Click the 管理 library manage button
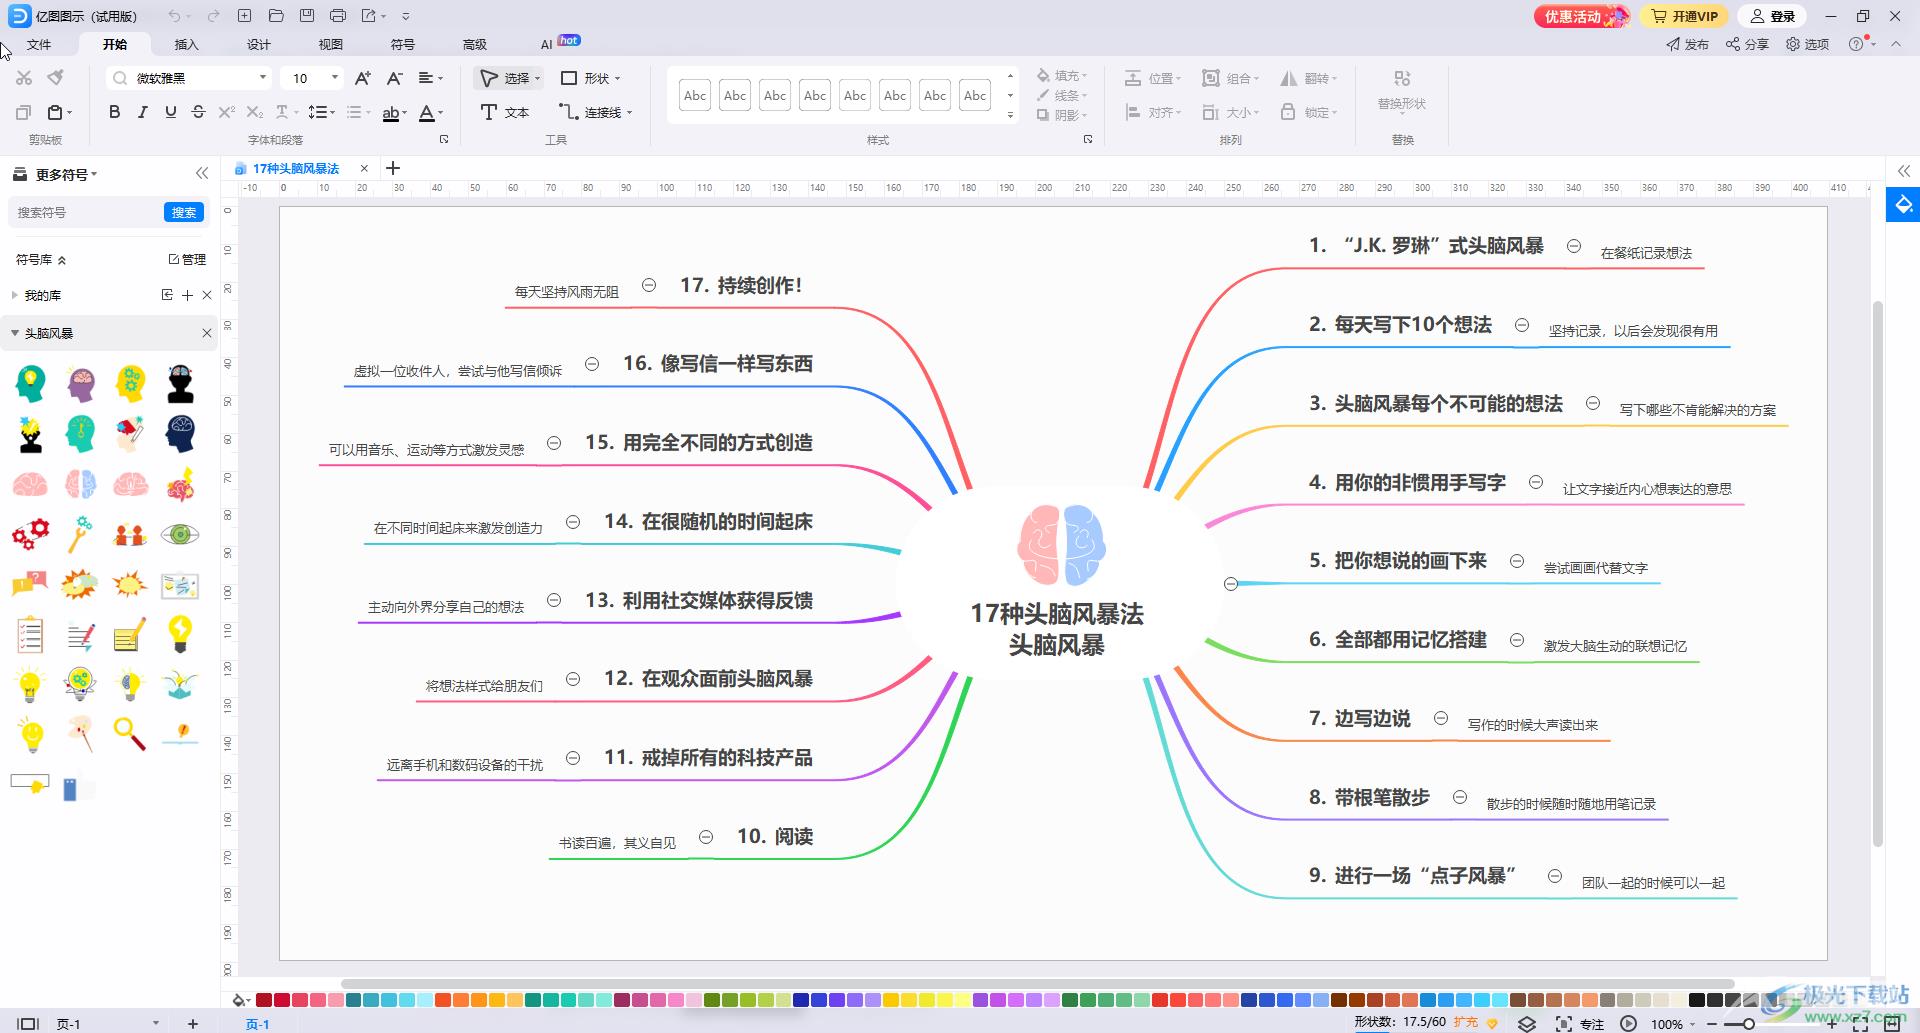Viewport: 1920px width, 1033px height. click(187, 259)
